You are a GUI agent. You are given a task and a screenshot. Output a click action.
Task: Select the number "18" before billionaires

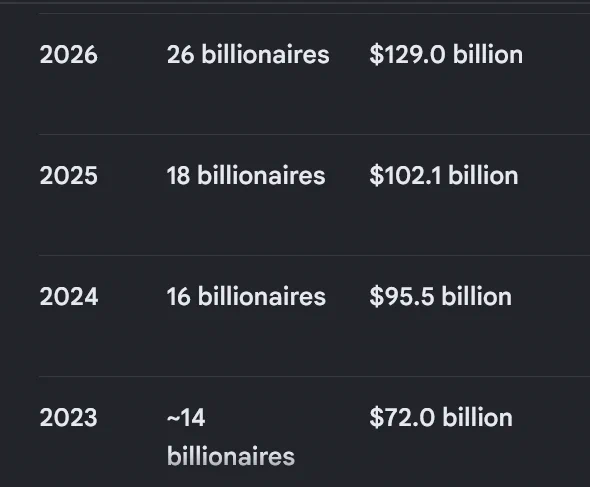click(178, 176)
